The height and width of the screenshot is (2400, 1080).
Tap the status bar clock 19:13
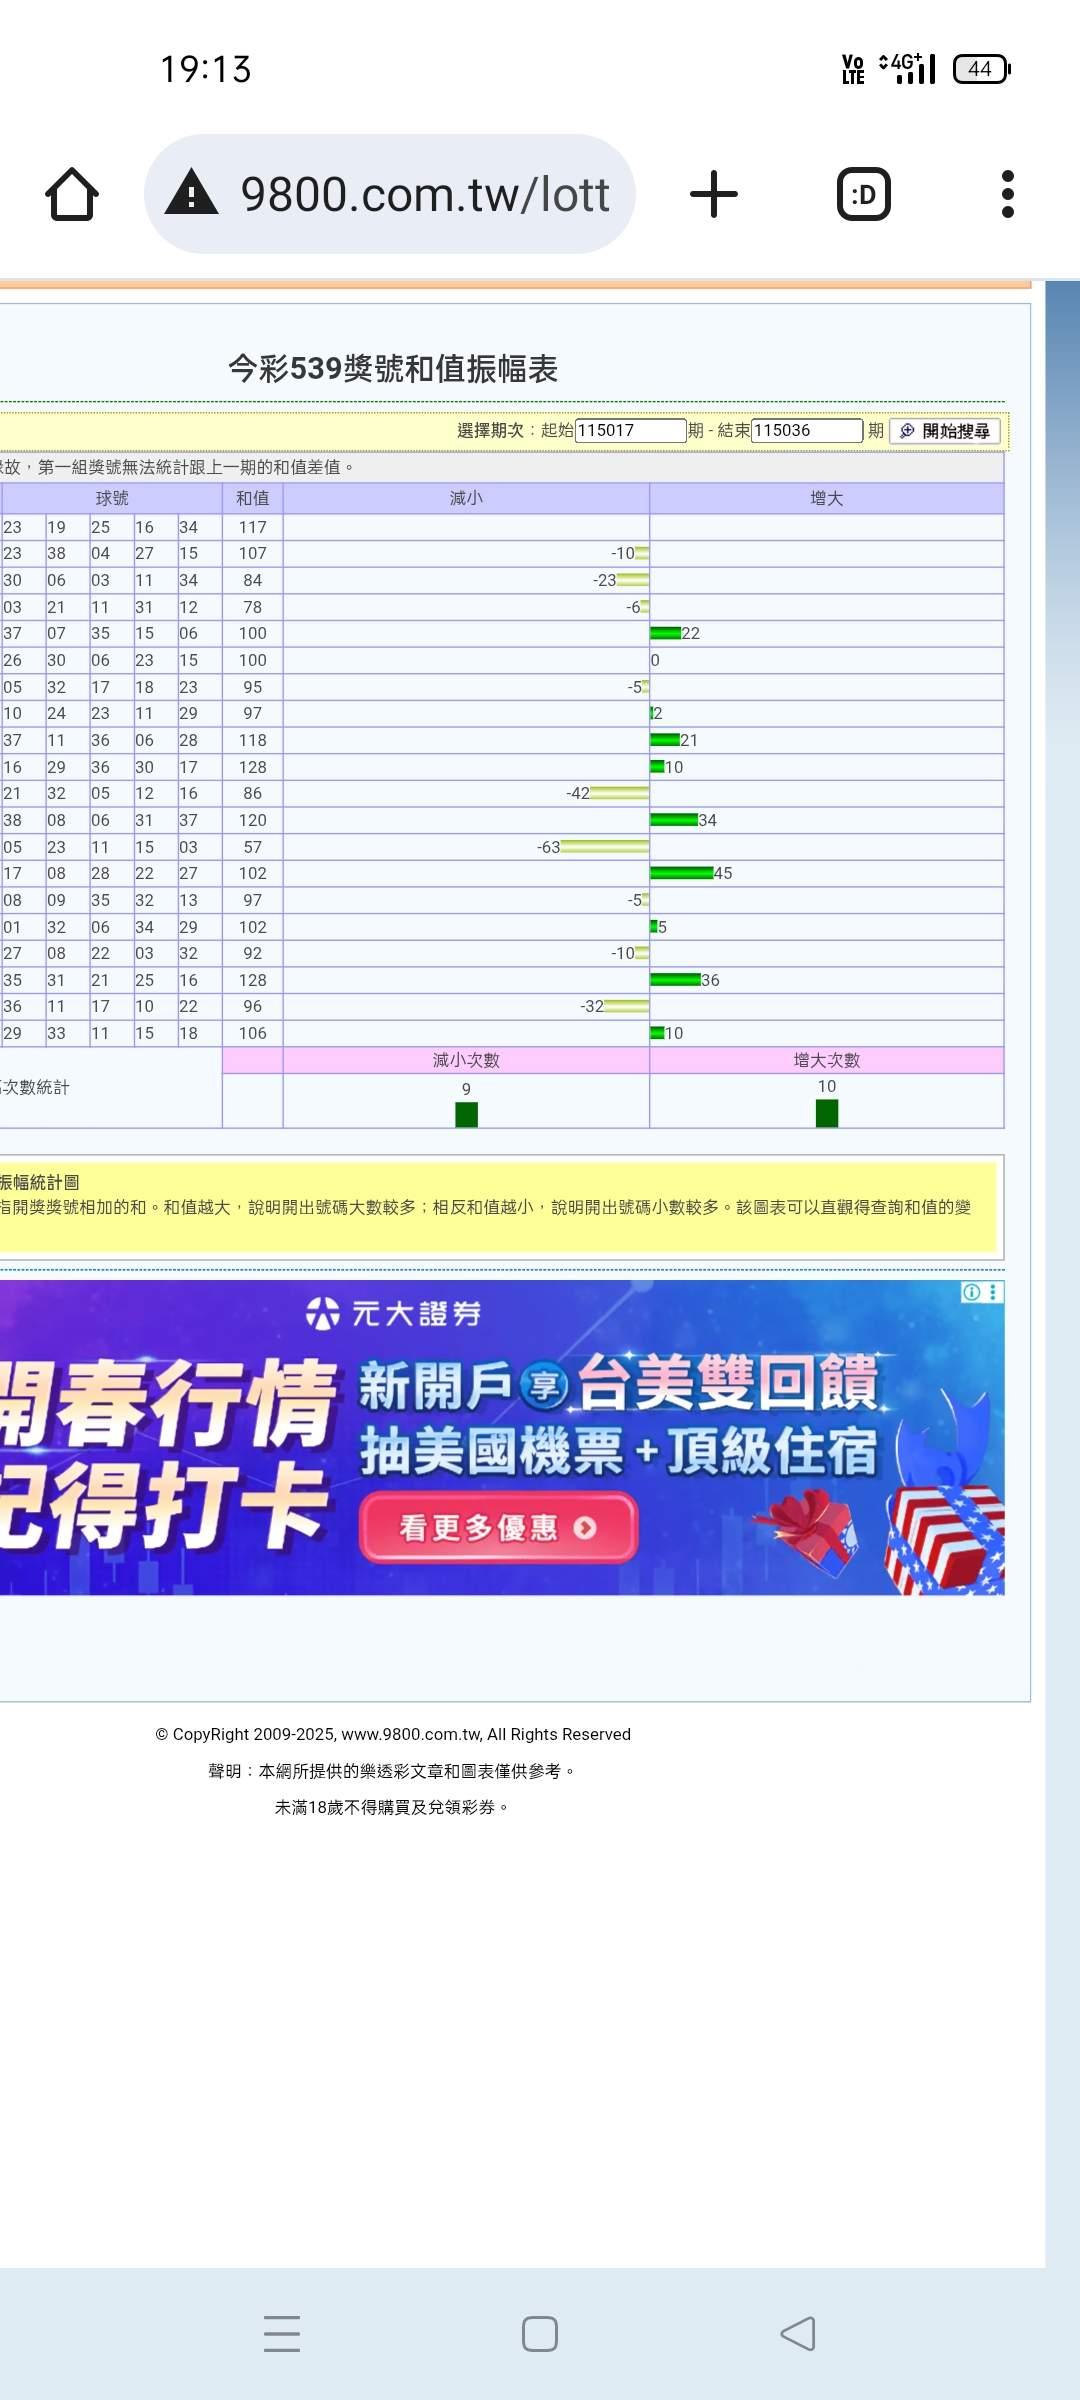click(206, 69)
